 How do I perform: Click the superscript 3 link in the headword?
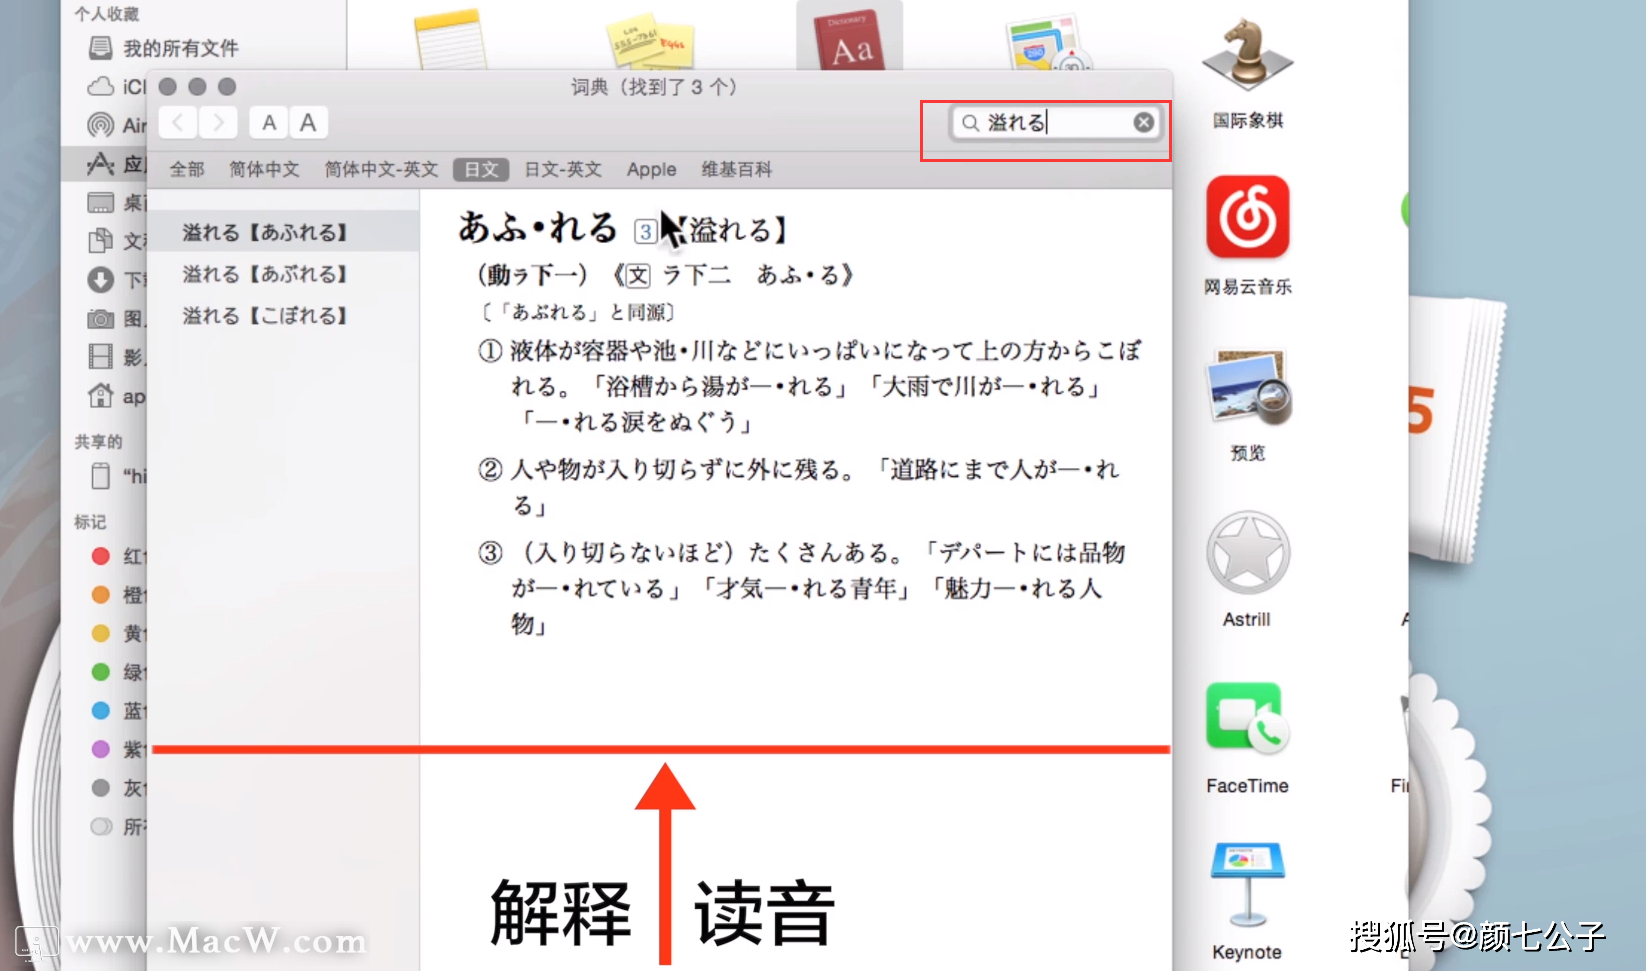(x=644, y=230)
